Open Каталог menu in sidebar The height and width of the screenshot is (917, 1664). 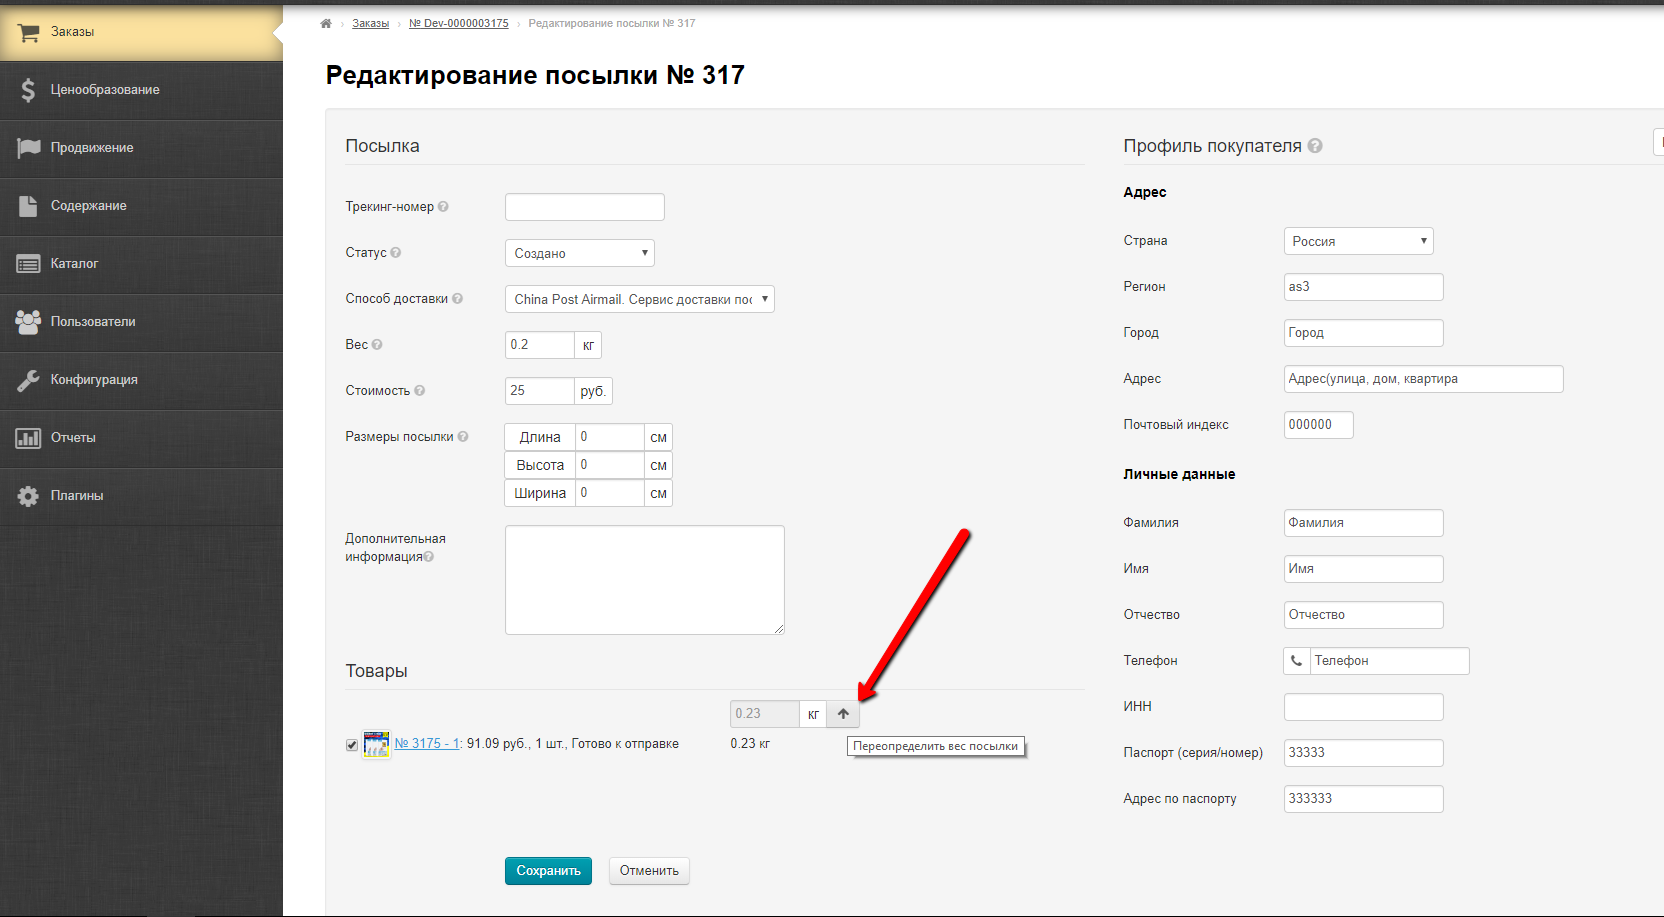(141, 264)
